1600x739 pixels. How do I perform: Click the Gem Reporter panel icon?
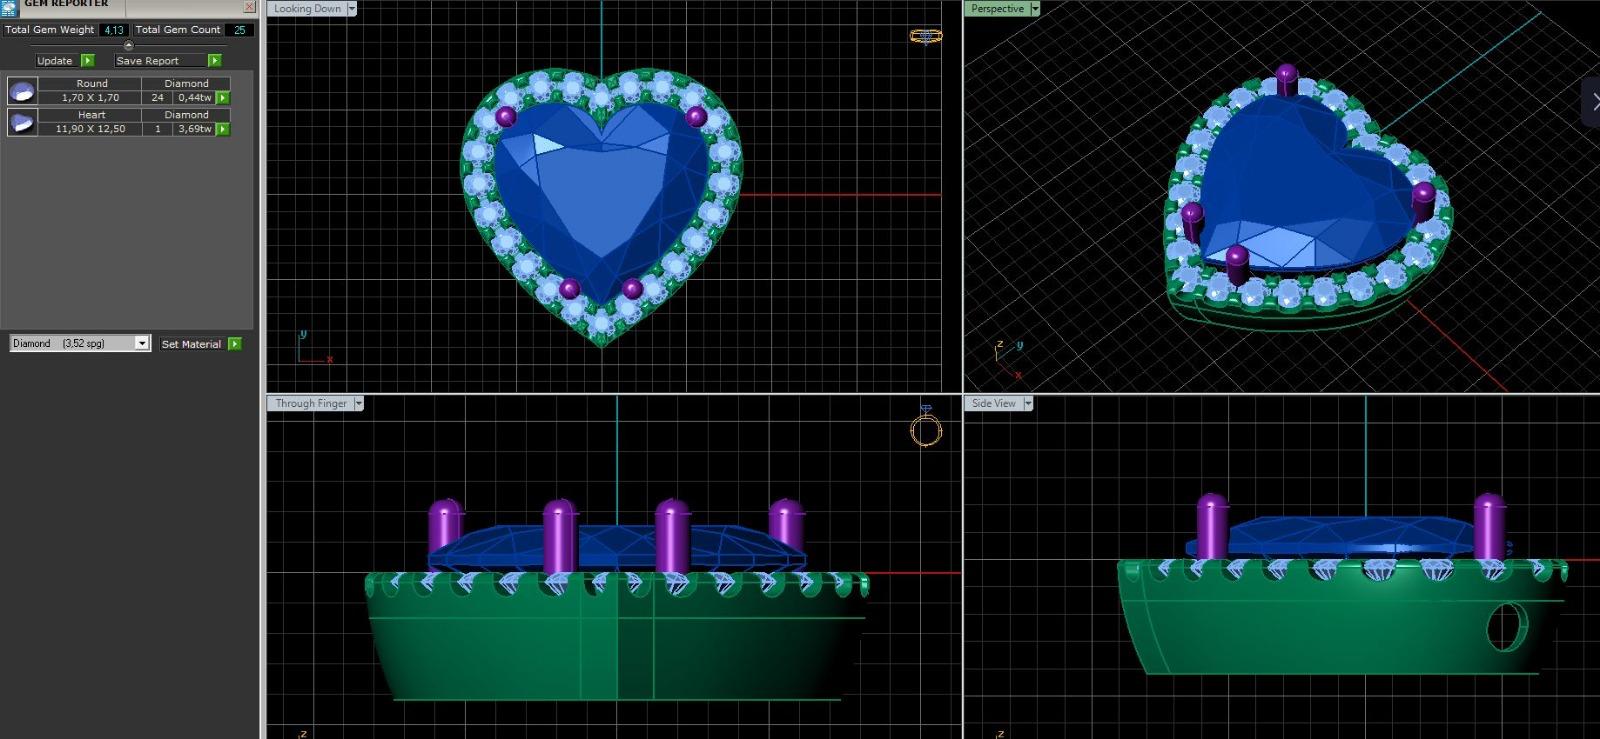9,6
